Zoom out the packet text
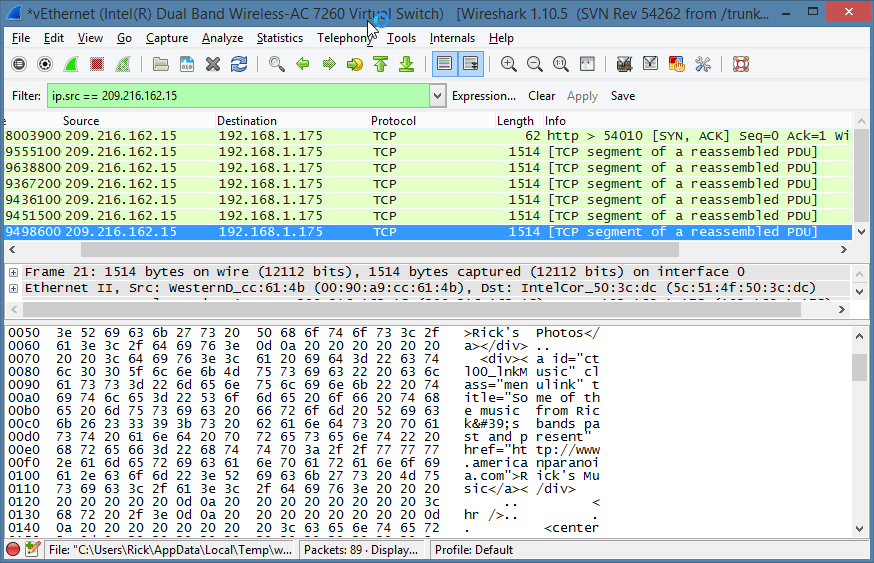874x563 pixels. tap(535, 64)
